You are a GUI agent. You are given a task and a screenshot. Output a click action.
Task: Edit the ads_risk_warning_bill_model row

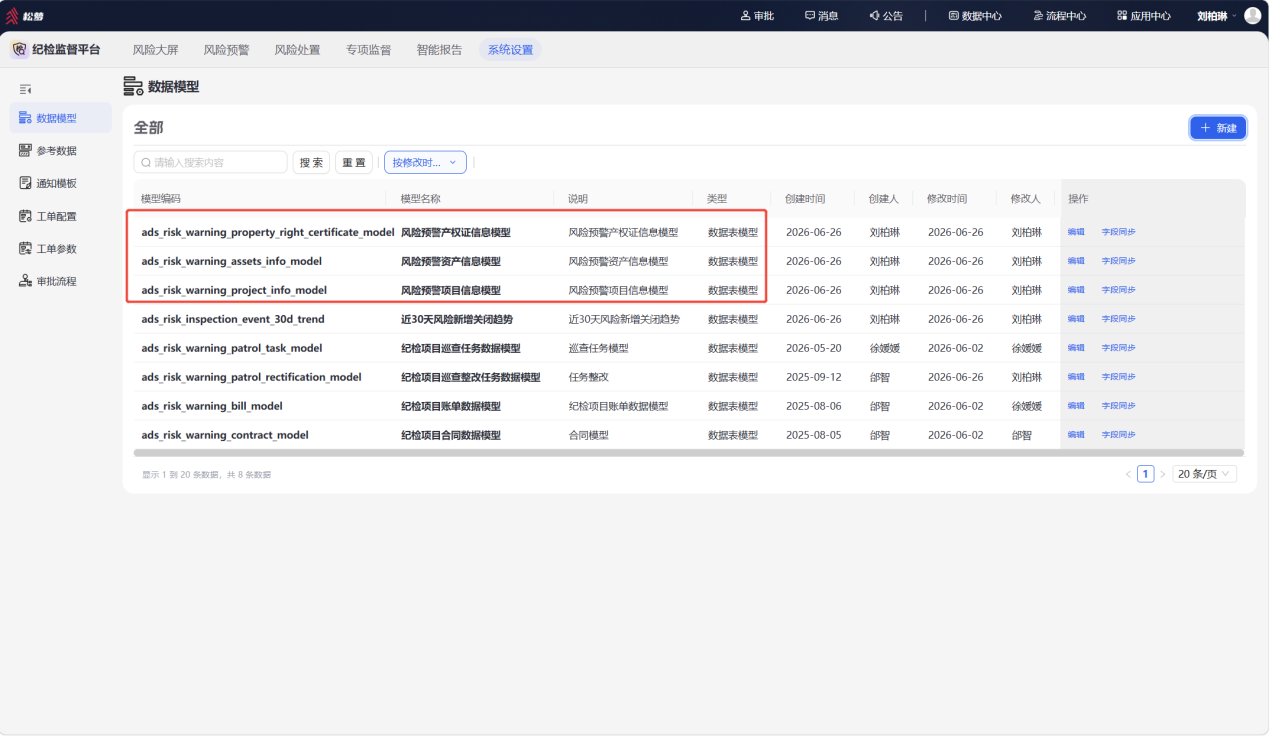pos(1076,406)
